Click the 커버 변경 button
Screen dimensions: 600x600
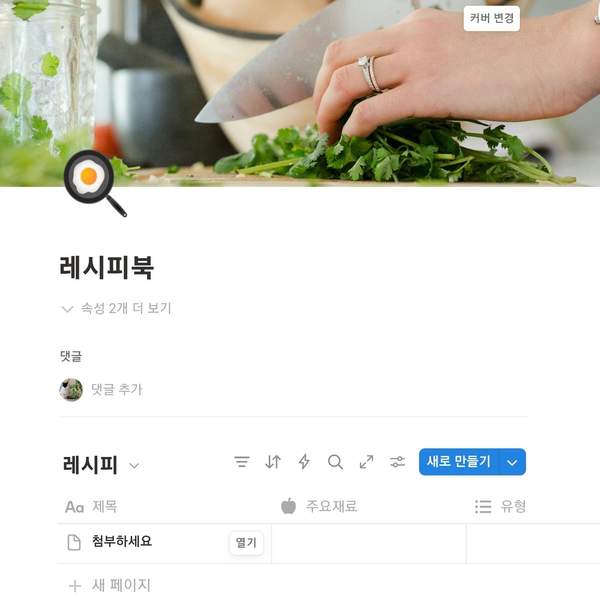coord(492,18)
